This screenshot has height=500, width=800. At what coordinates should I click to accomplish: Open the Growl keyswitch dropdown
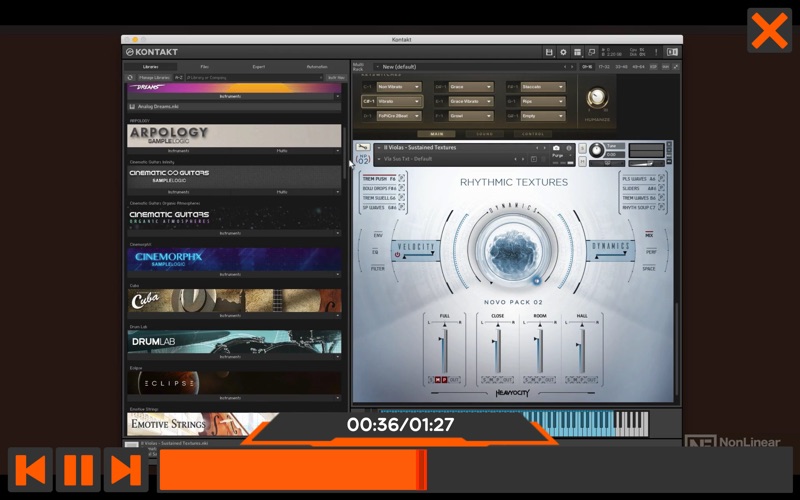pos(471,116)
